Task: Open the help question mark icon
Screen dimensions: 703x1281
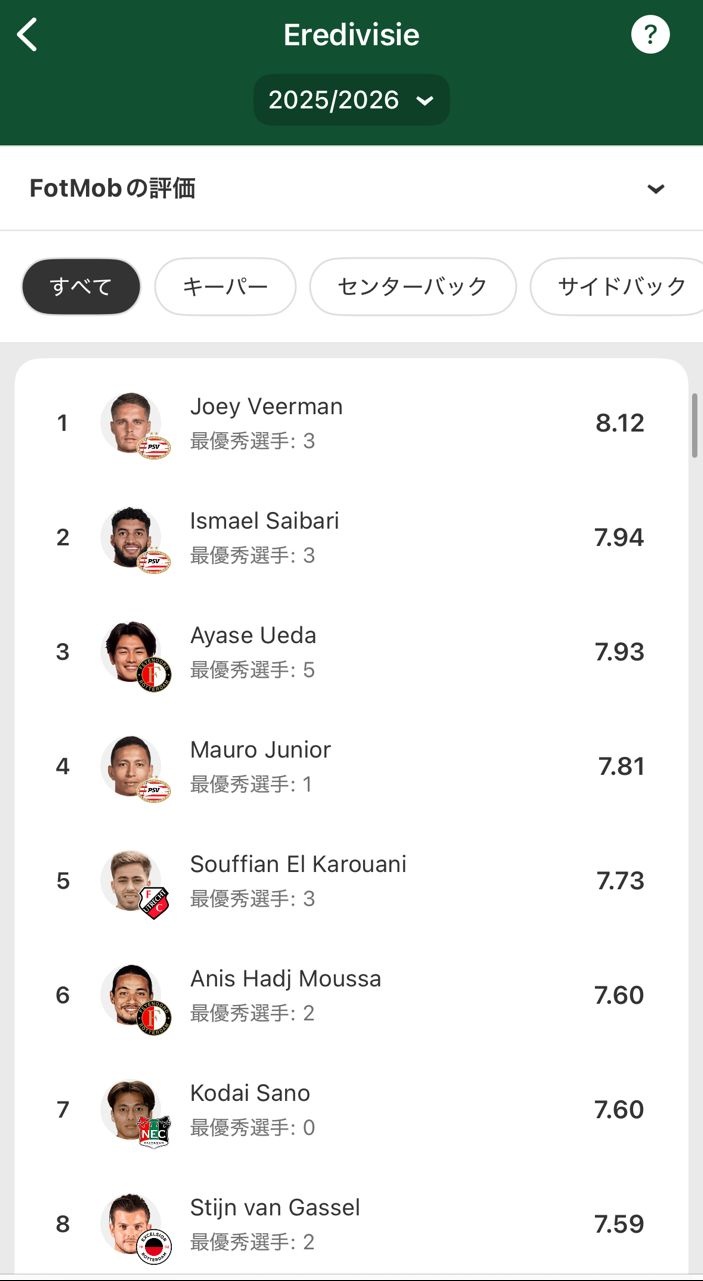Action: tap(650, 35)
